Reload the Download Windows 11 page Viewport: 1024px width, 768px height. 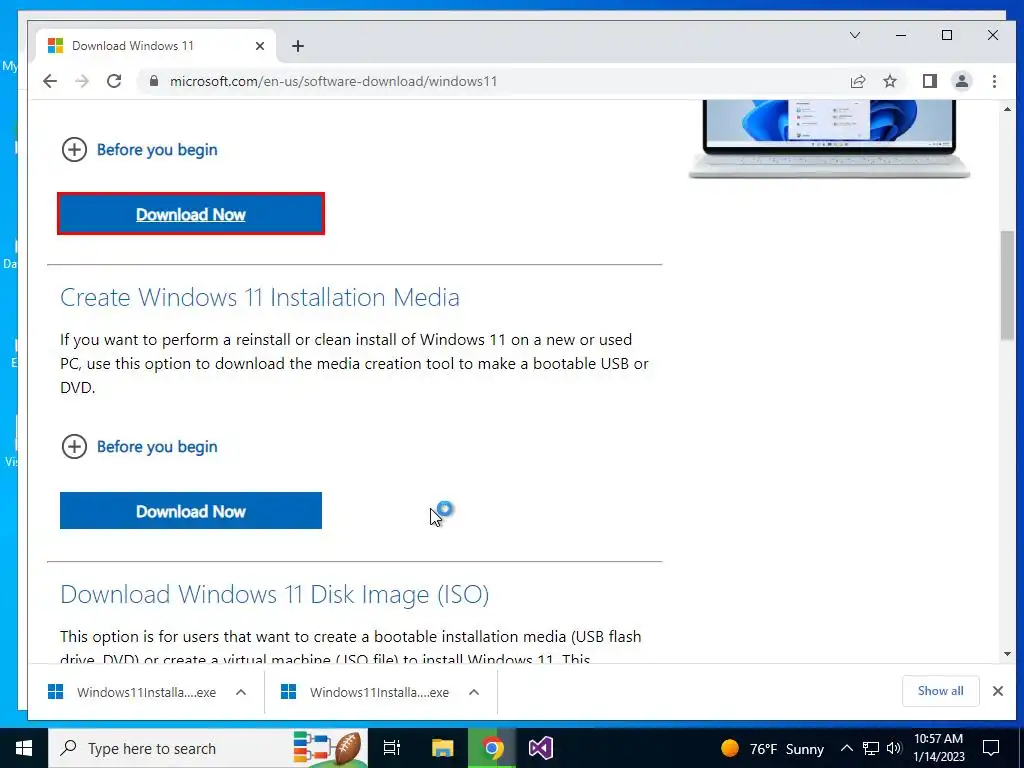114,81
